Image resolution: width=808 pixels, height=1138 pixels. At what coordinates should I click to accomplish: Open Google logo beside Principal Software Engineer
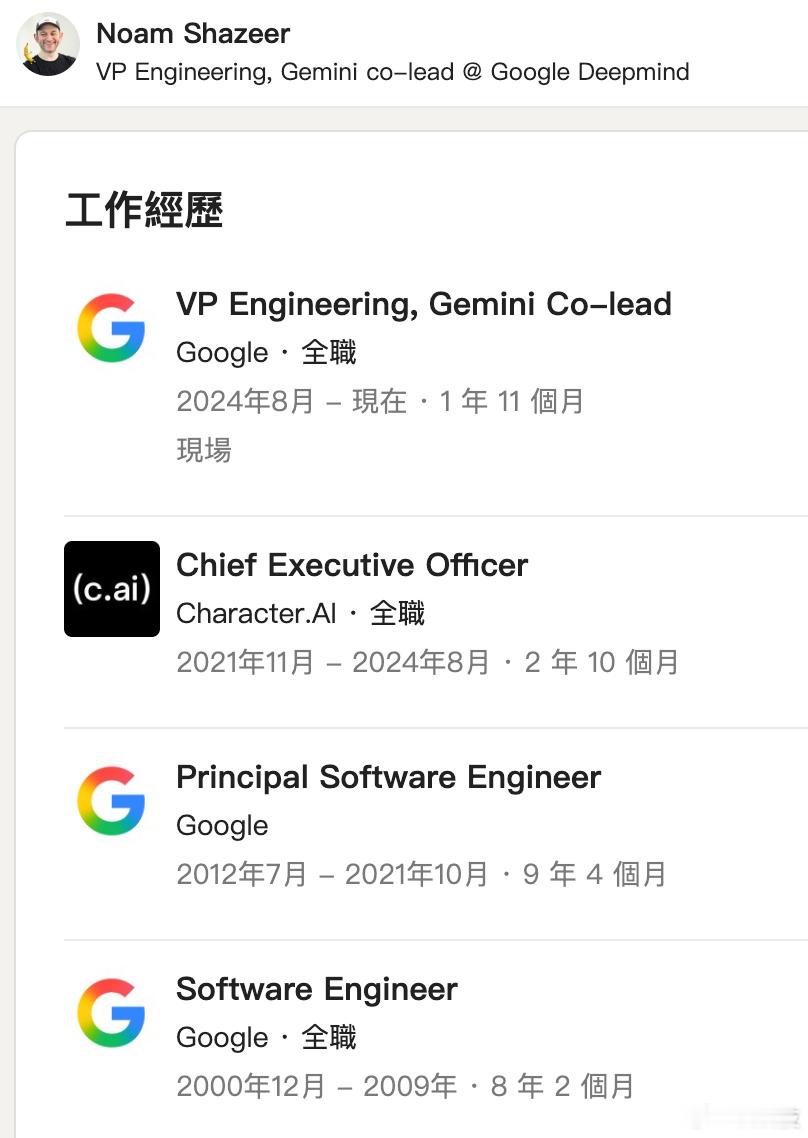pyautogui.click(x=111, y=801)
